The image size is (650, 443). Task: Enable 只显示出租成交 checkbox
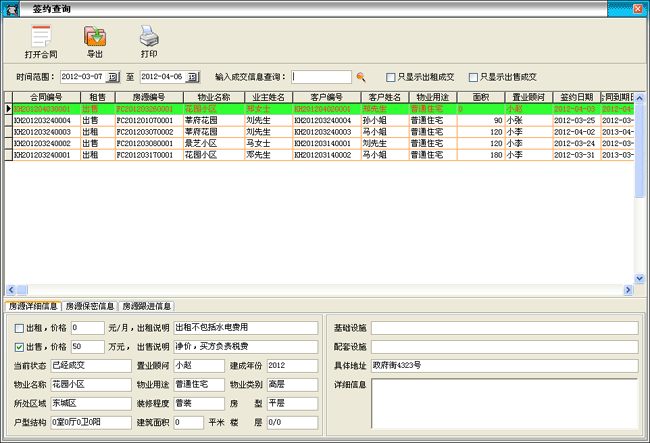(x=391, y=76)
